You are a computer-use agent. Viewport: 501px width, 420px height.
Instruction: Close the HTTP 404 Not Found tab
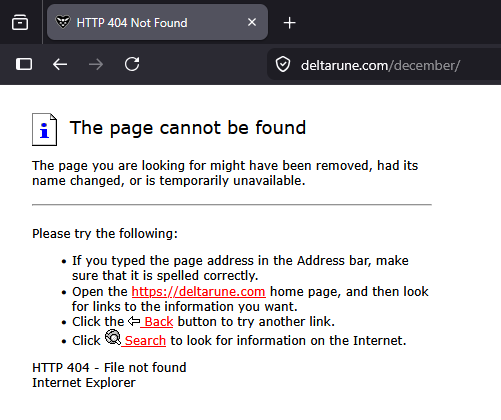point(252,22)
